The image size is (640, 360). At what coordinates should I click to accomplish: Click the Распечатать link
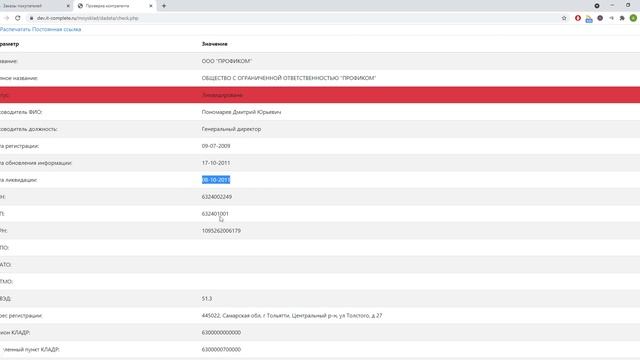(15, 29)
